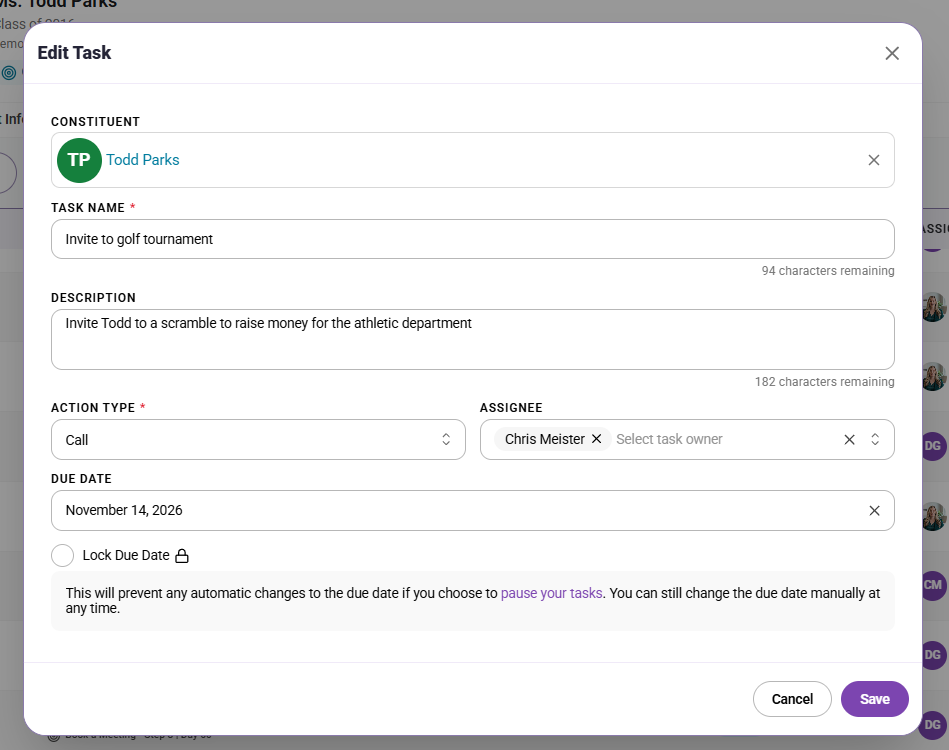Viewport: 949px width, 750px height.
Task: Open Todd Parks constituent link
Action: tap(143, 160)
